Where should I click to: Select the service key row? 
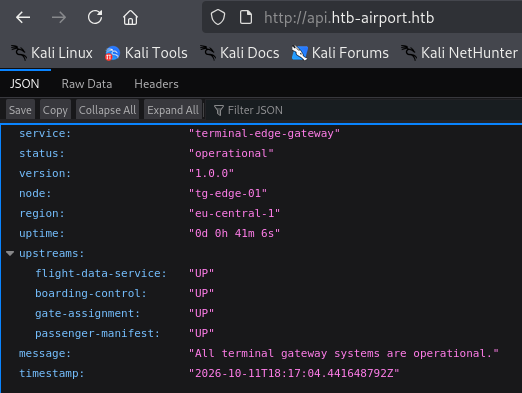(x=45, y=133)
